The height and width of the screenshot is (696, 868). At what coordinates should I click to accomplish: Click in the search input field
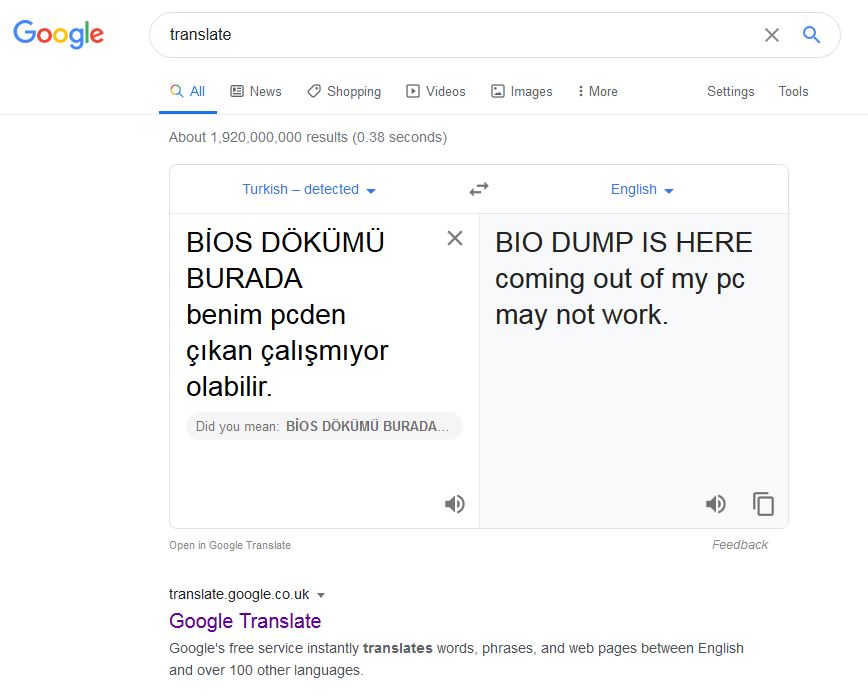450,35
